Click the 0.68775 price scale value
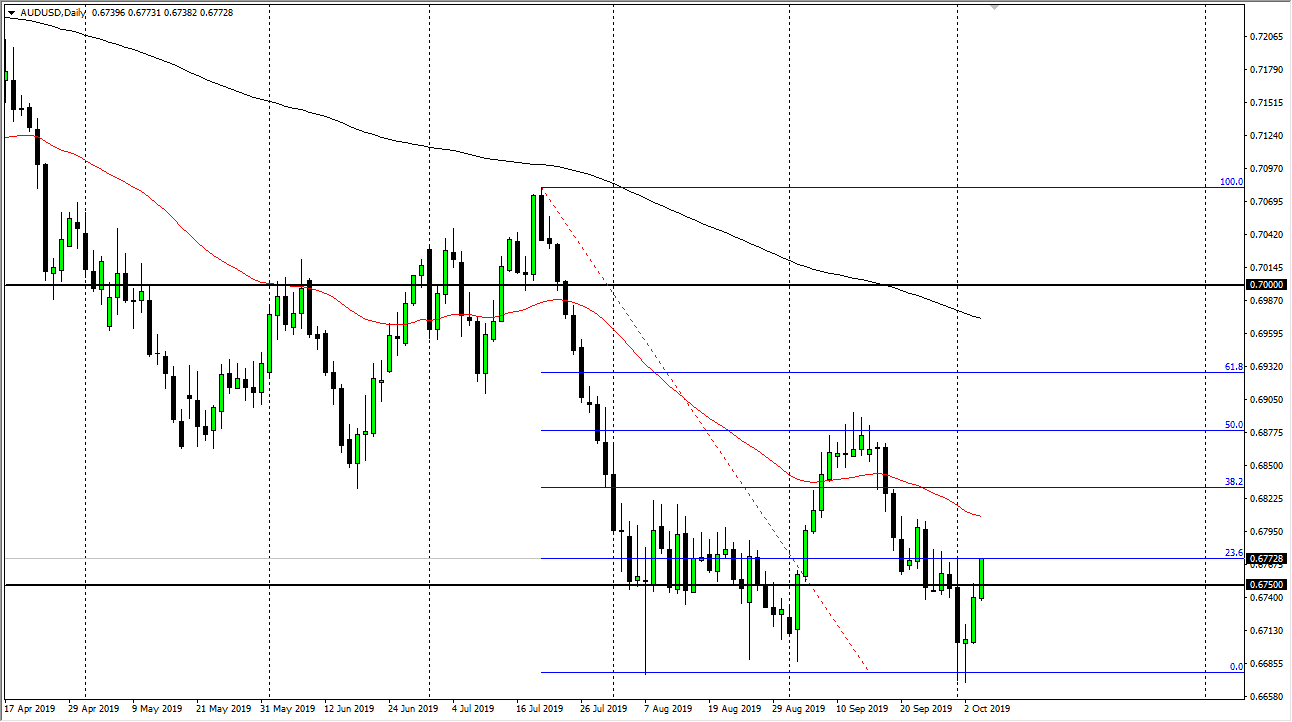This screenshot has height=722, width=1292. coord(1266,433)
